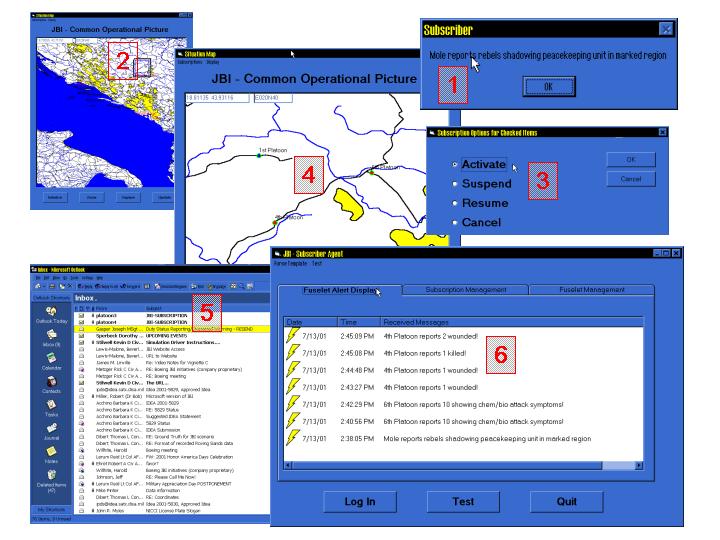
Task: Click the Print icon in Outlook toolbar
Action: (x=52, y=286)
